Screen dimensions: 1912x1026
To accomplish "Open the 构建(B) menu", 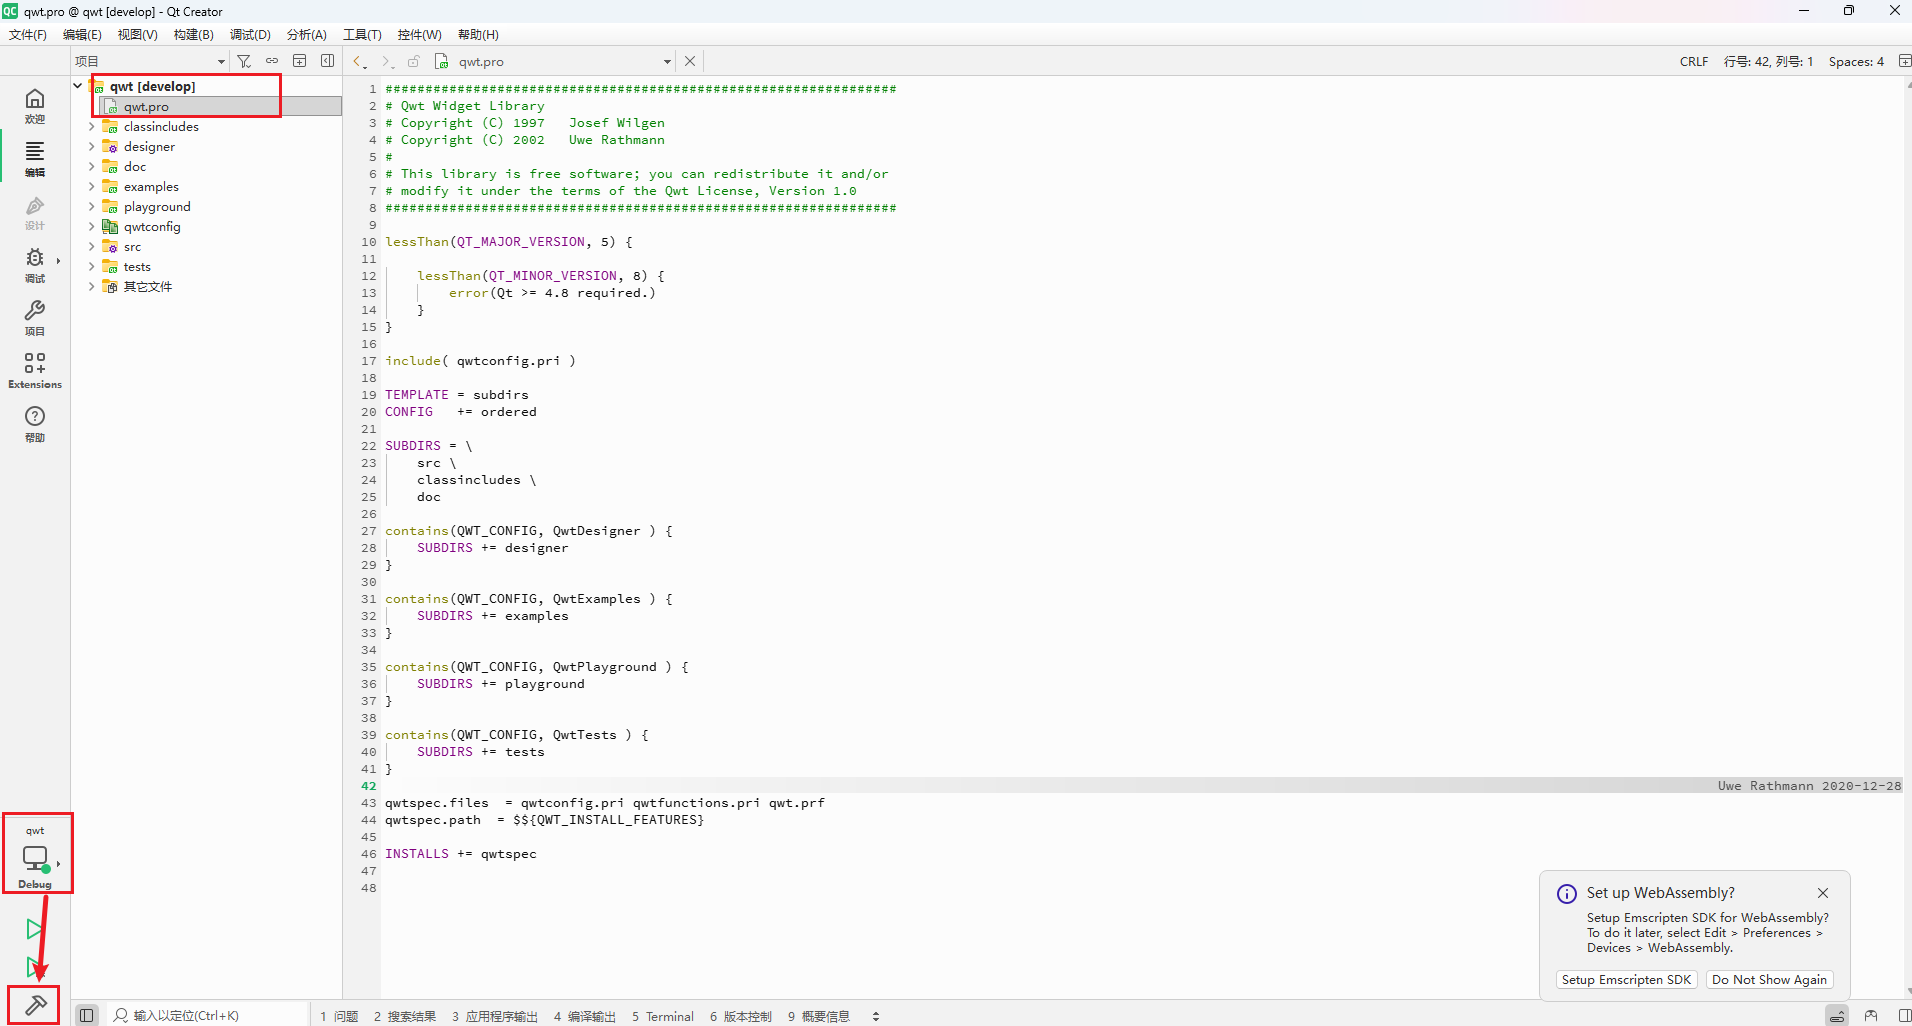I will (193, 35).
